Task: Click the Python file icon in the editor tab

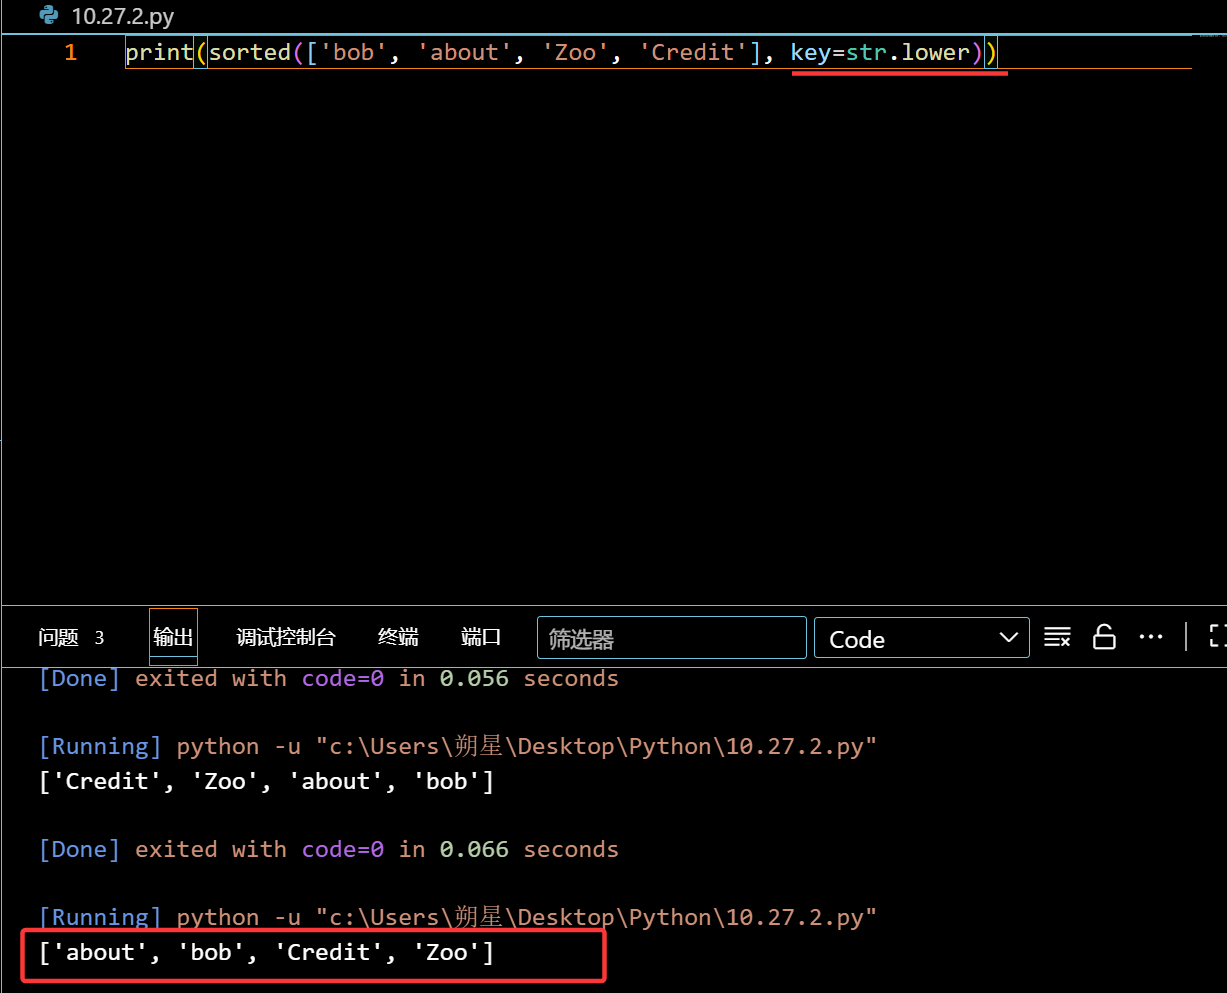Action: (x=48, y=15)
